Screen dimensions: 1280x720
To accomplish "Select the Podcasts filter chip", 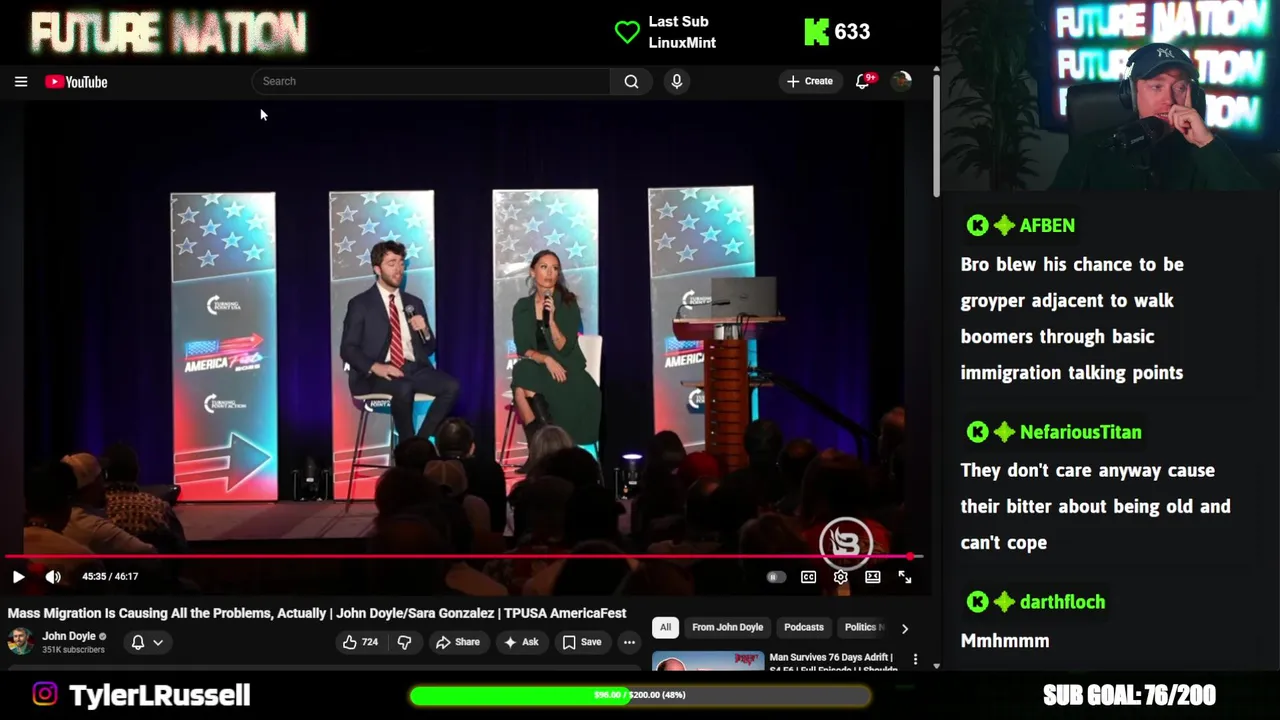I will tap(804, 627).
